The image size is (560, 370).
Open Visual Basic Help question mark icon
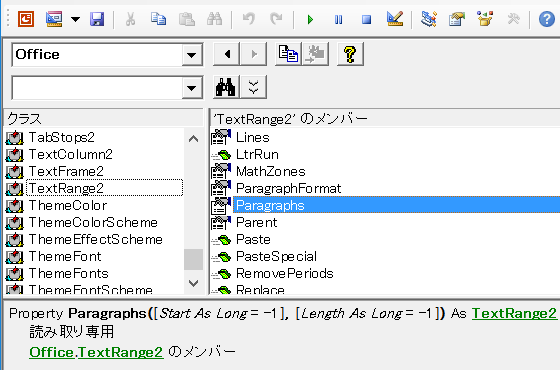pyautogui.click(x=547, y=19)
